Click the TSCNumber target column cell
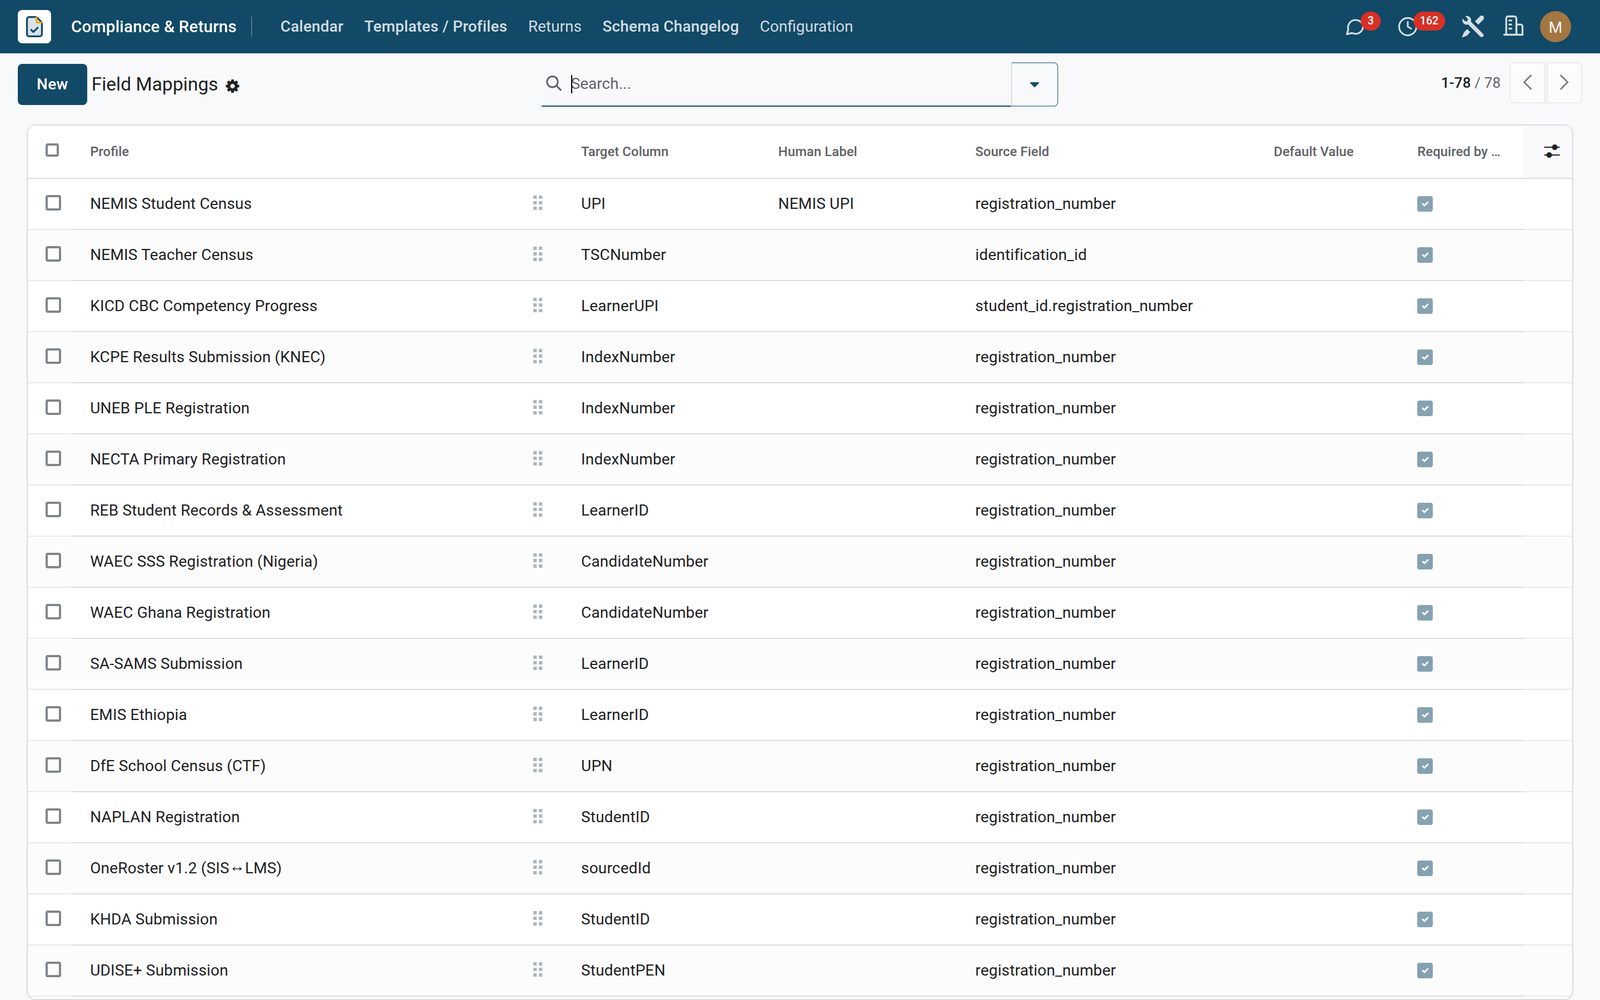This screenshot has height=1000, width=1600. point(623,255)
